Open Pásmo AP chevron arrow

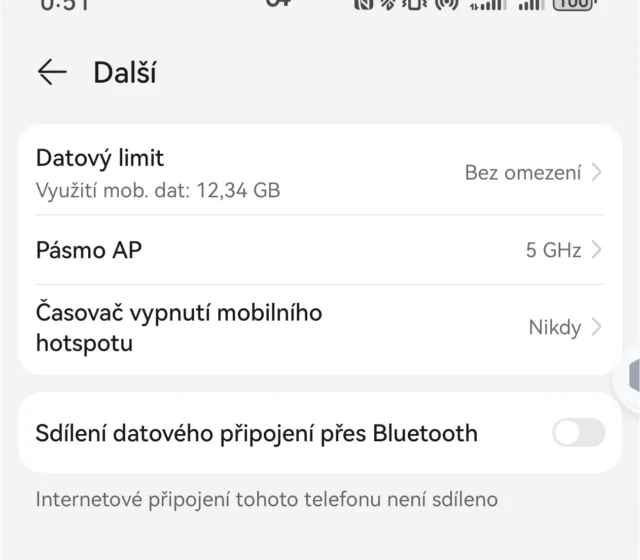(x=597, y=250)
